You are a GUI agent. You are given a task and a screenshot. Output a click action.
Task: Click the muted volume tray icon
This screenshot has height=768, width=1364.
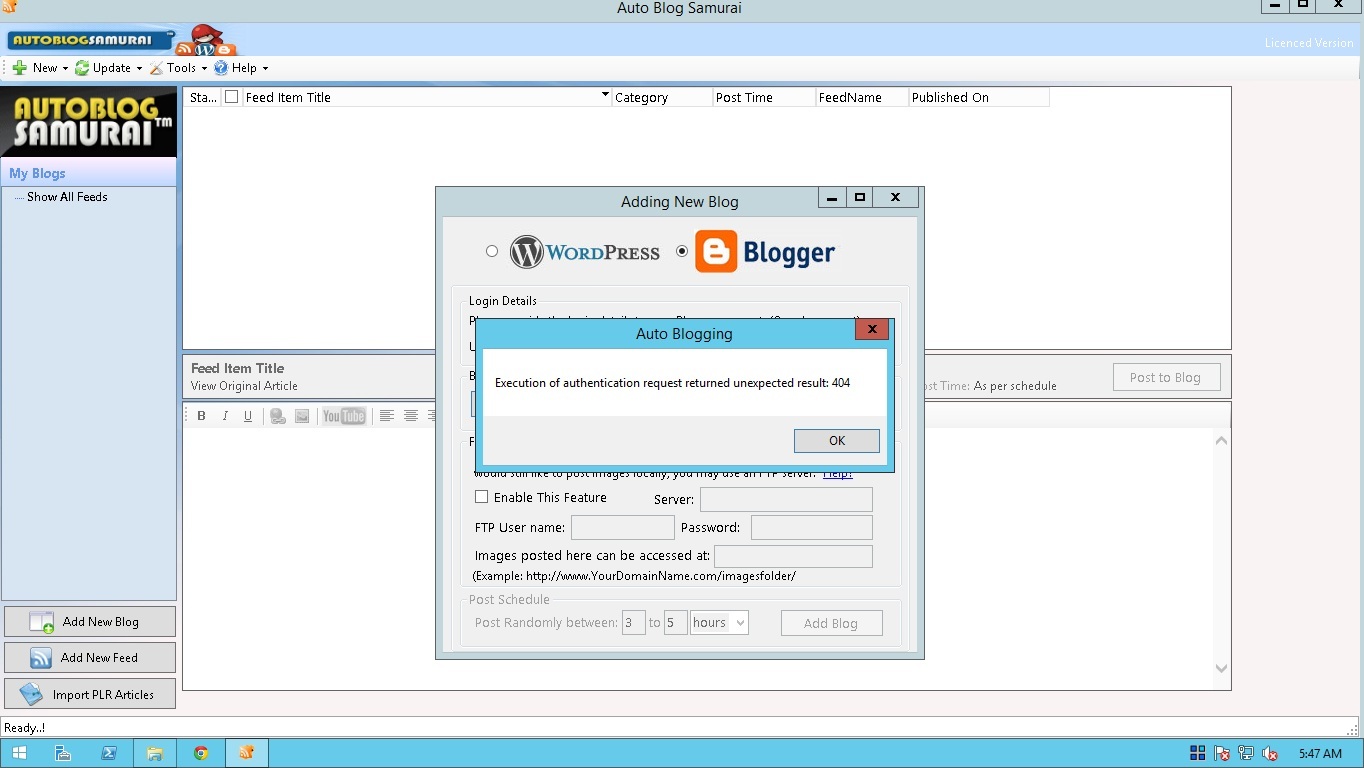point(1270,753)
